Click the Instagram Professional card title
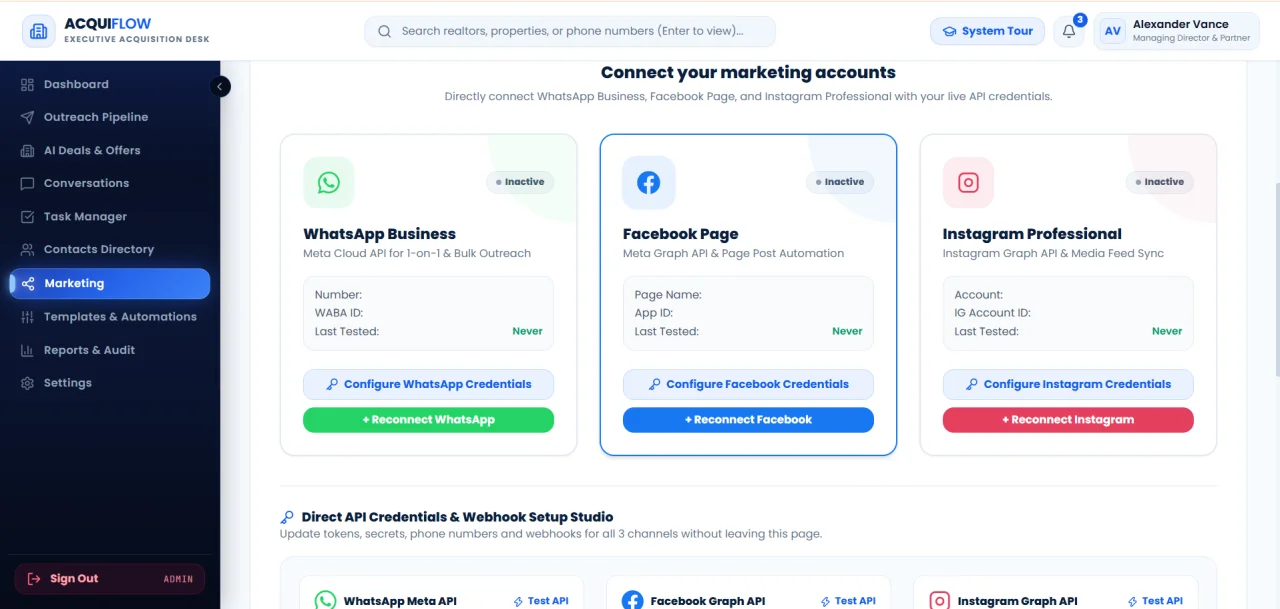 click(1032, 234)
